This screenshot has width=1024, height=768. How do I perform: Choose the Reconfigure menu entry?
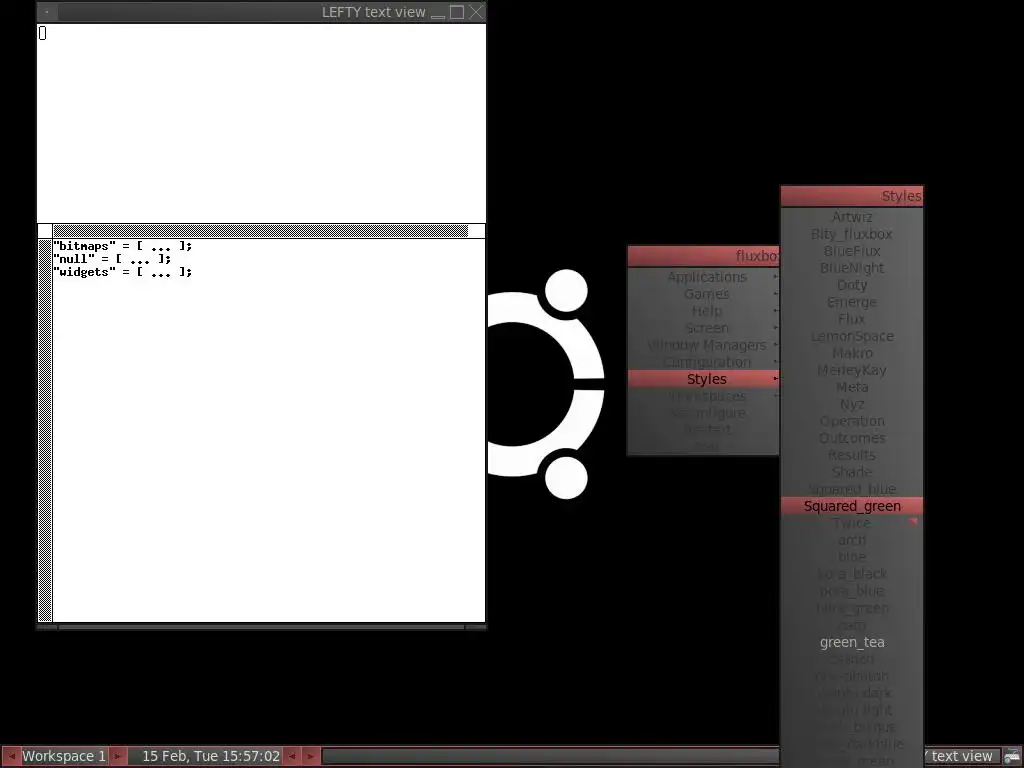[703, 413]
